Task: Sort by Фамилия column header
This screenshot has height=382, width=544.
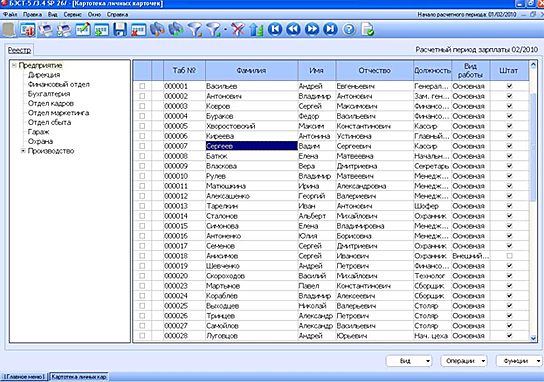Action: click(252, 70)
